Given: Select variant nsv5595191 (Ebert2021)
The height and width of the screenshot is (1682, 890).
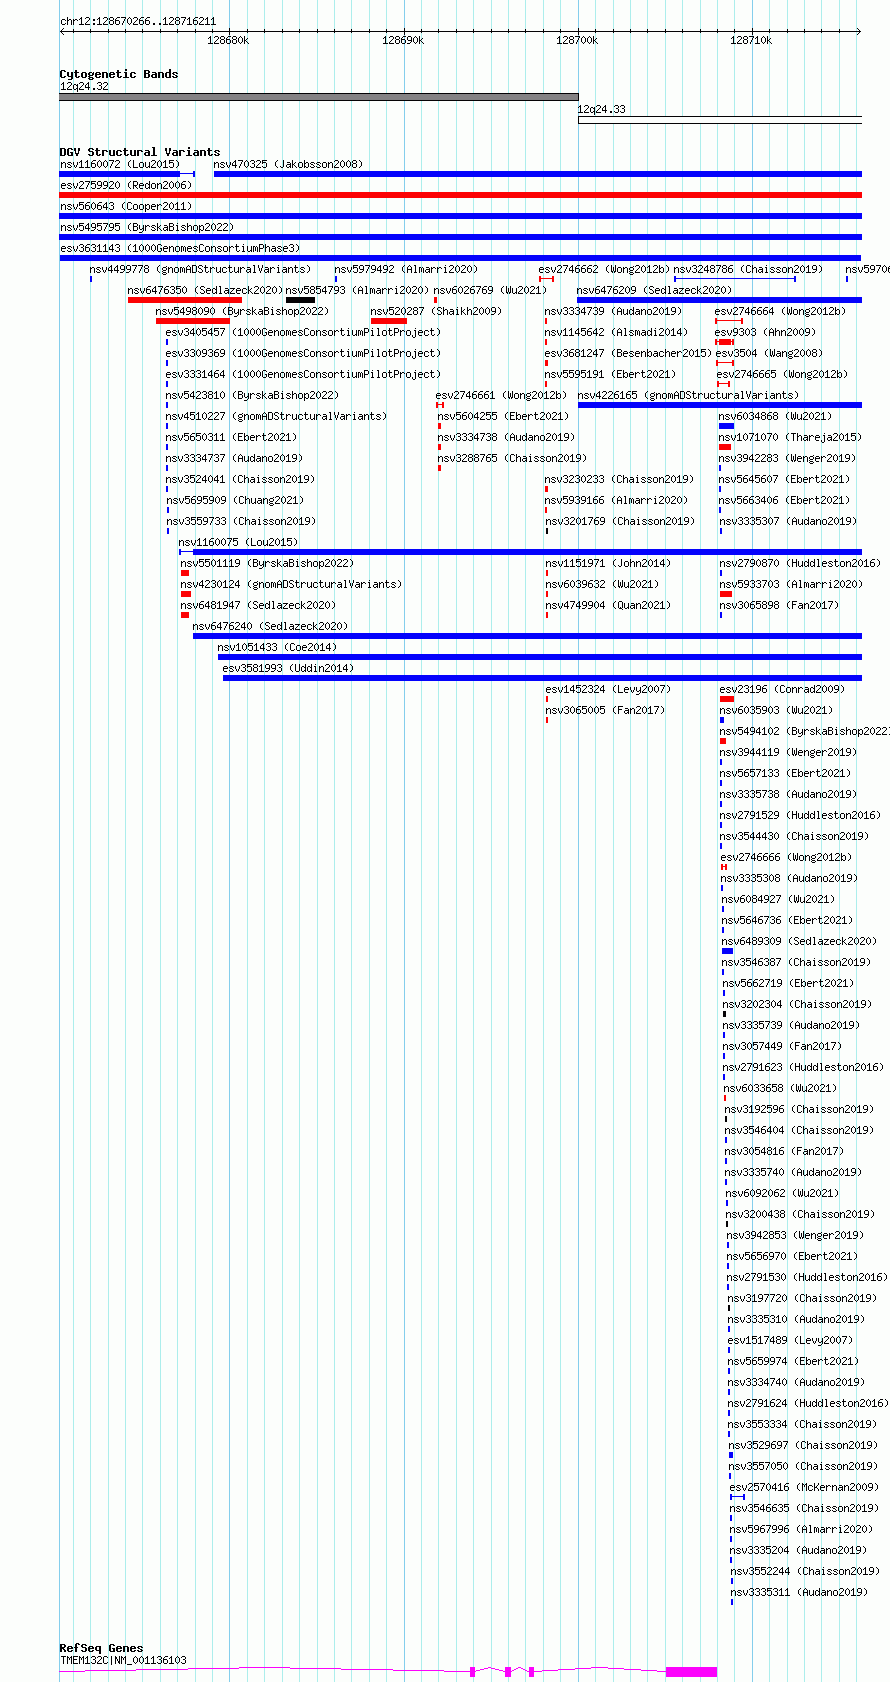Looking at the screenshot, I should [610, 374].
